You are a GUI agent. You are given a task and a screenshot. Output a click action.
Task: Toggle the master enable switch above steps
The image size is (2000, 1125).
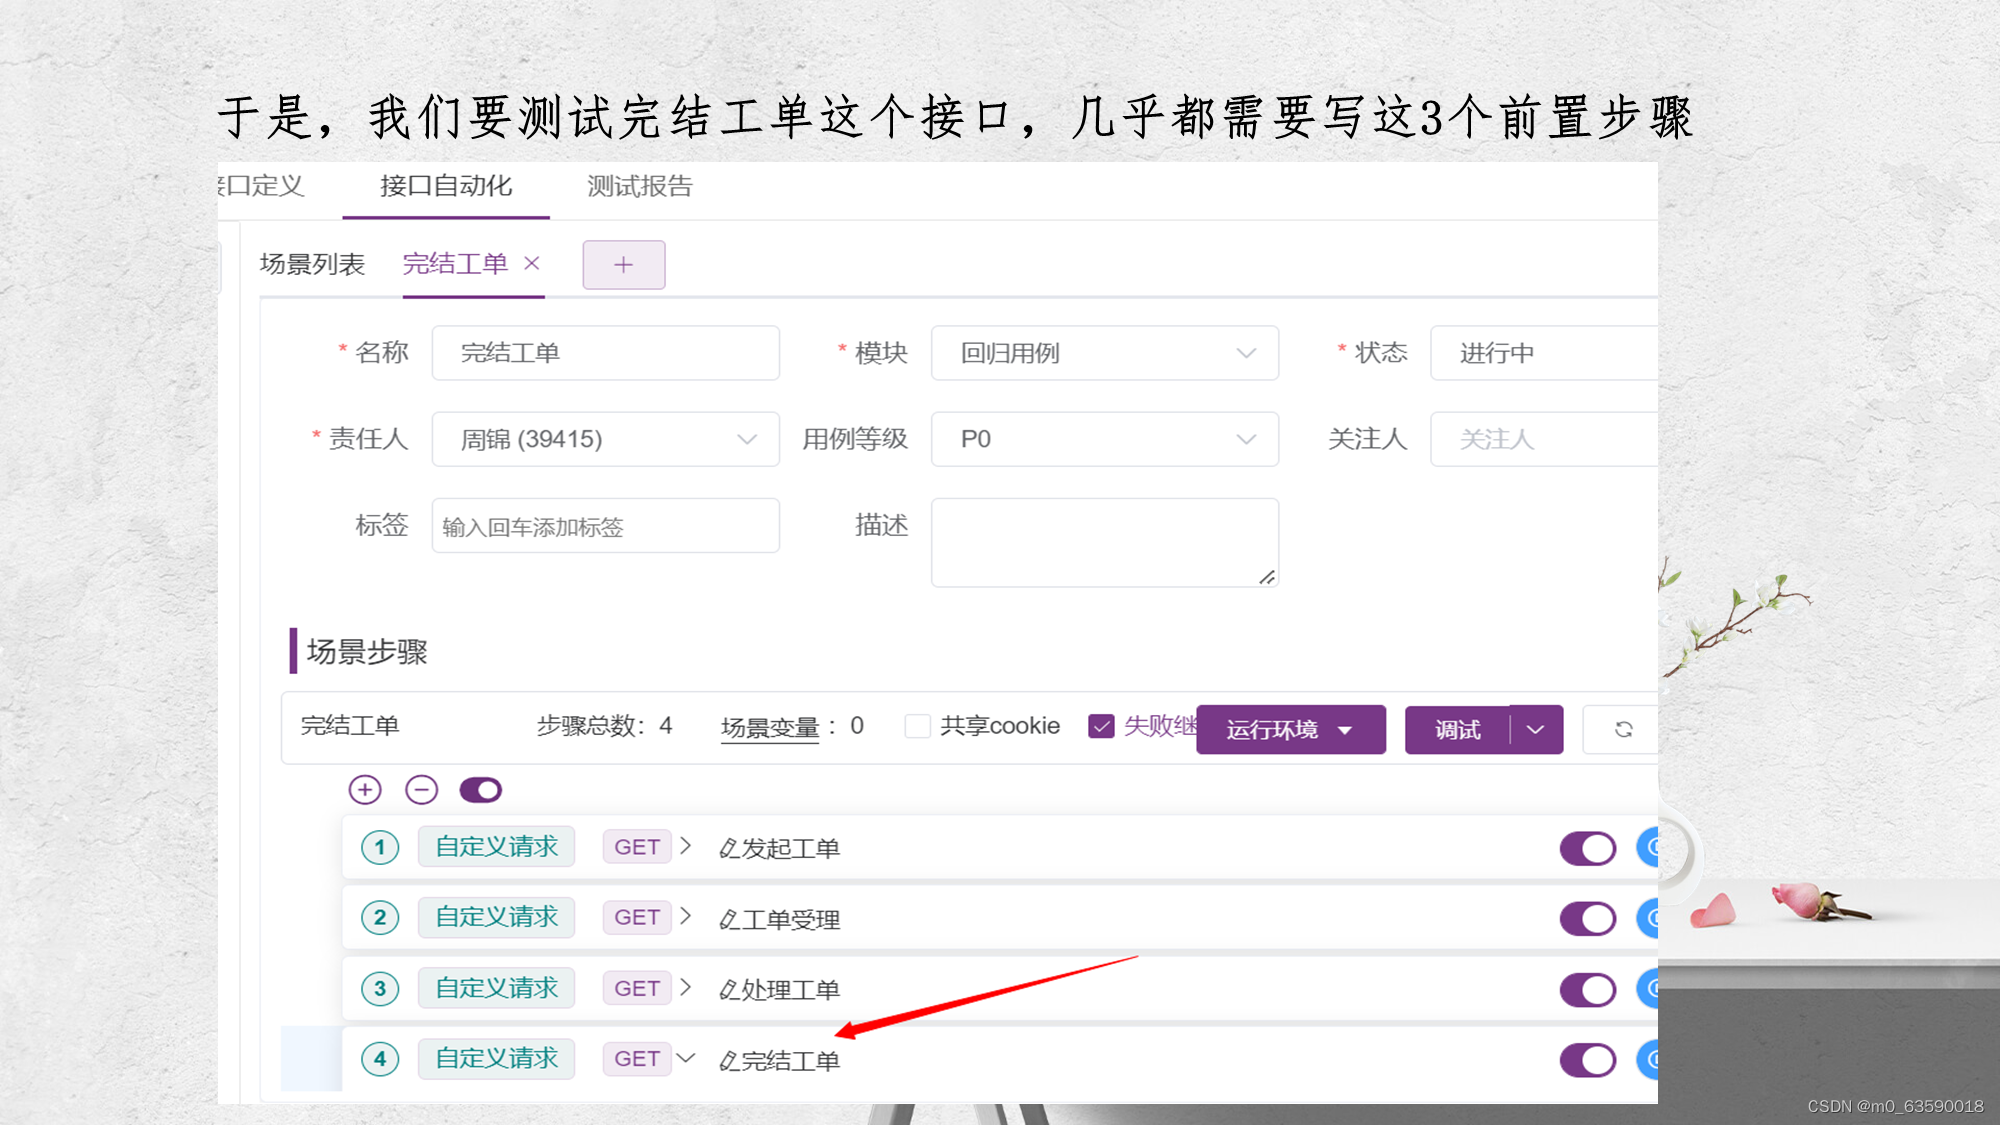(481, 790)
